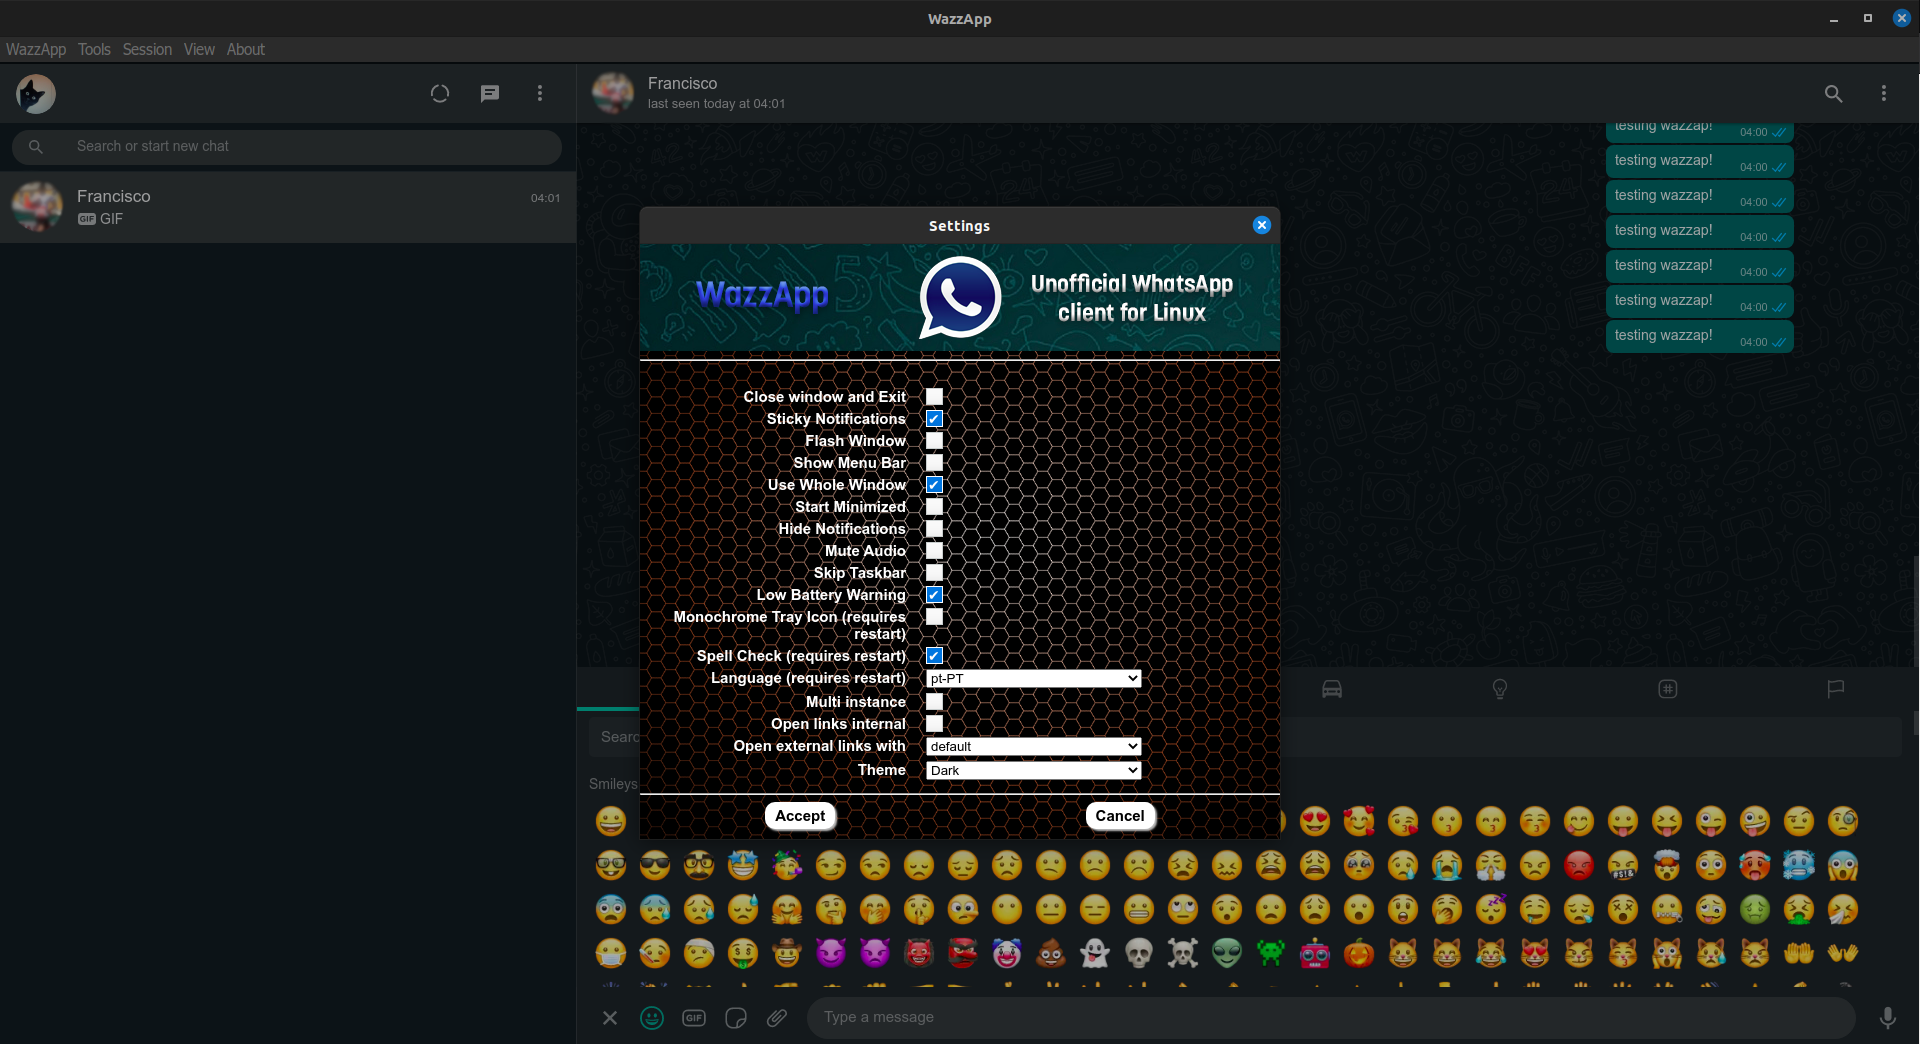Switch to Travel emoji category car icon

(x=1332, y=689)
